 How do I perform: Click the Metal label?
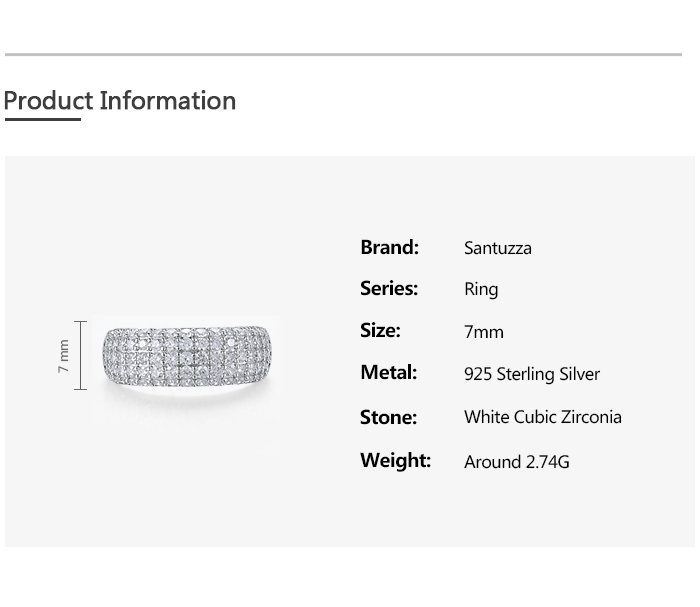click(388, 373)
